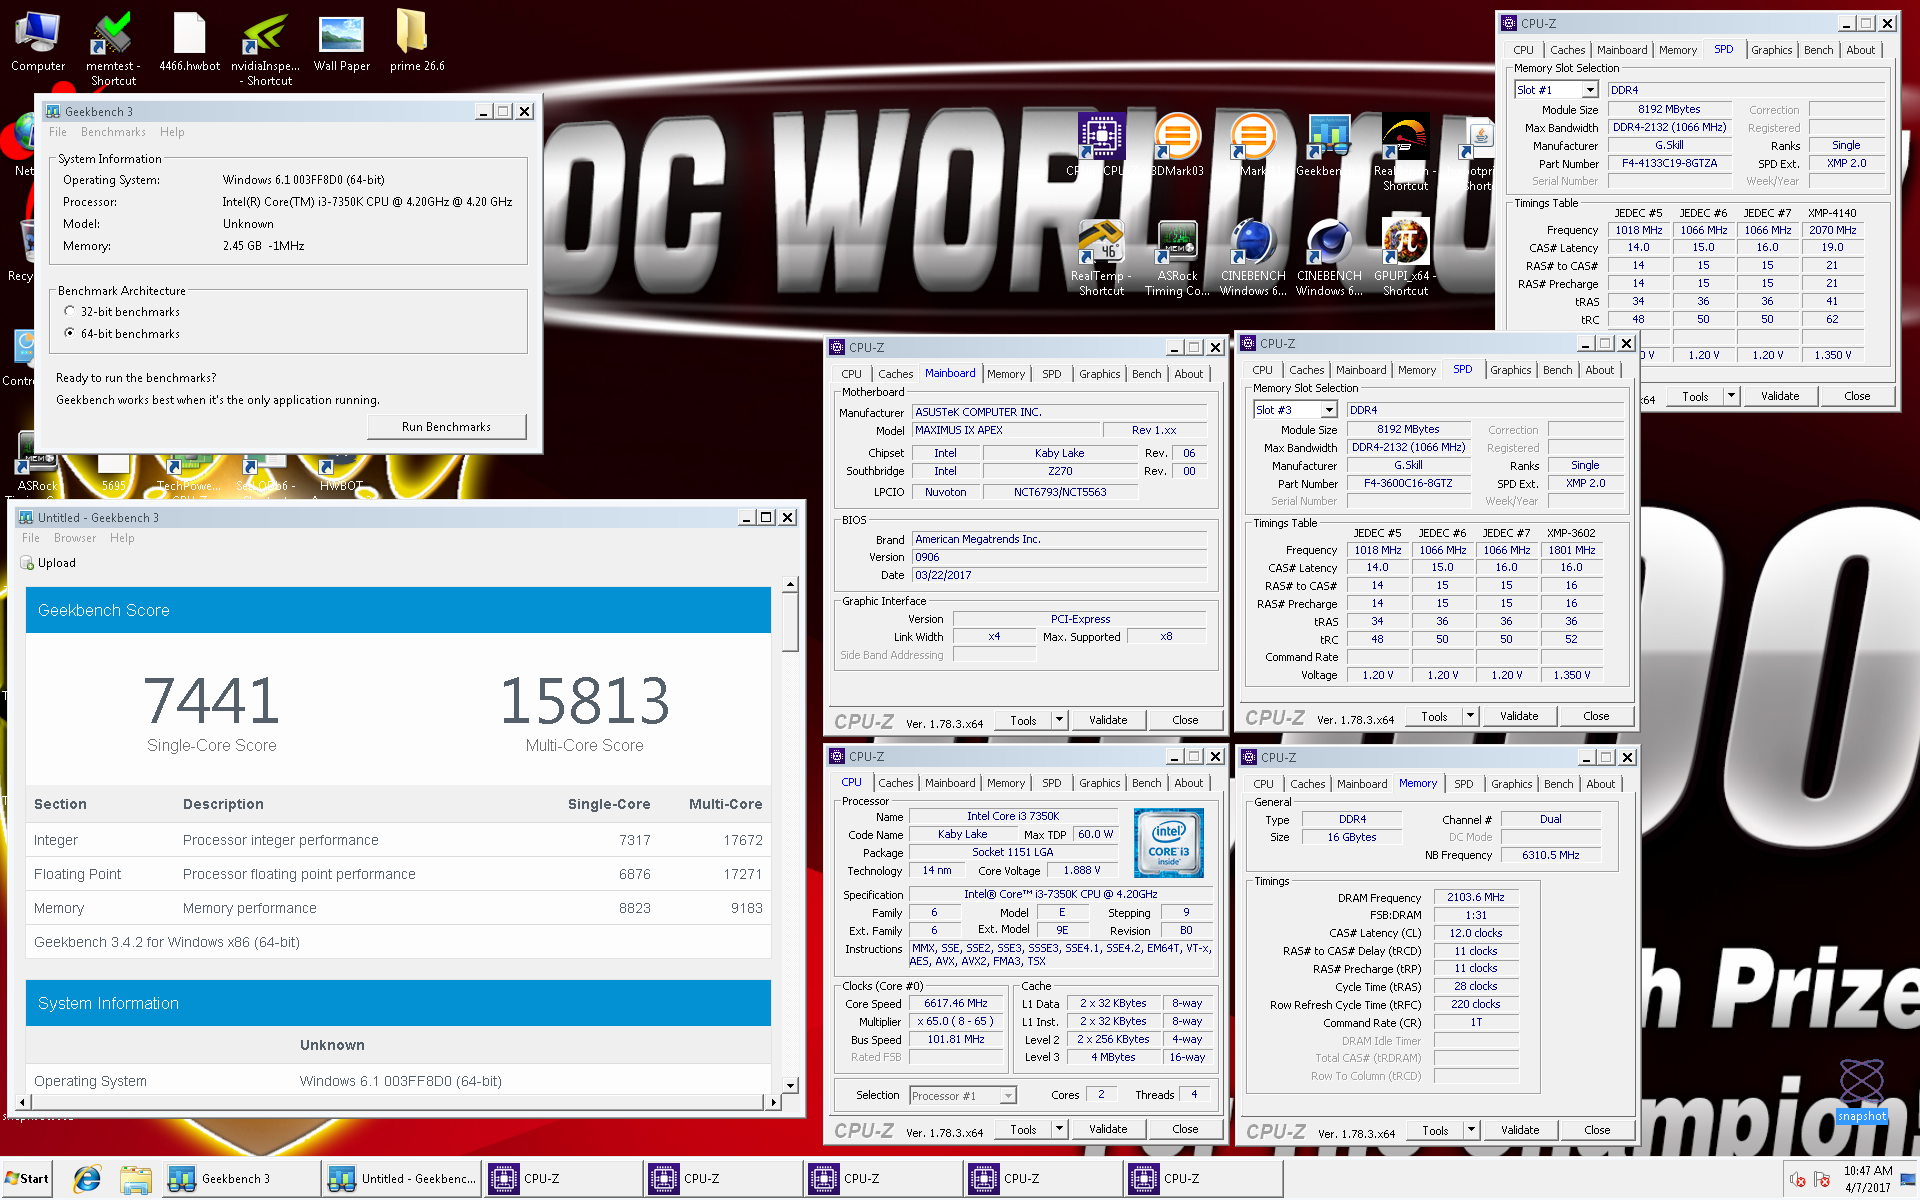Viewport: 1920px width, 1200px height.
Task: Open Bench tab in the CPU-Z CPU window
Action: [x=1146, y=783]
